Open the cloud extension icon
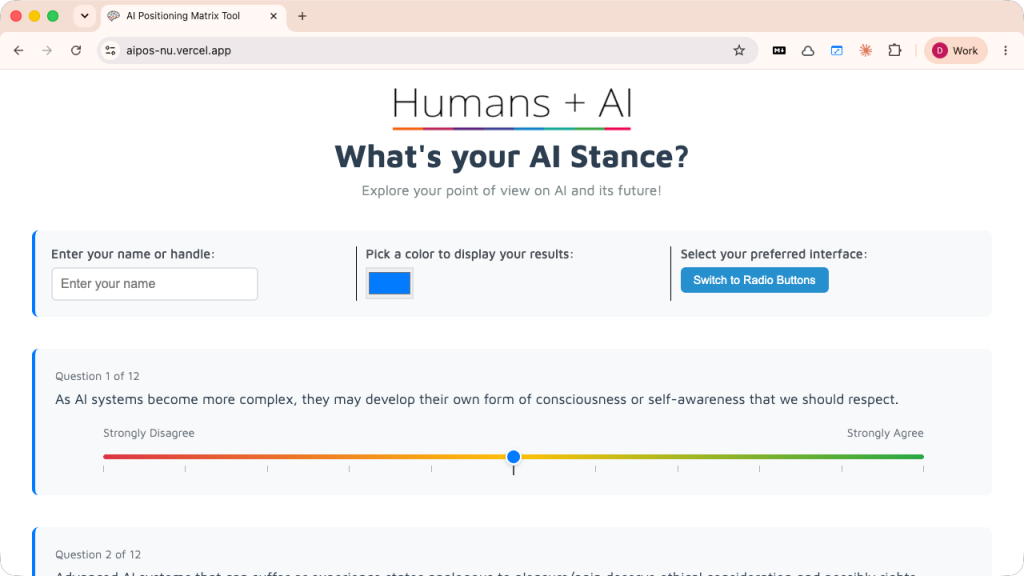 [808, 50]
